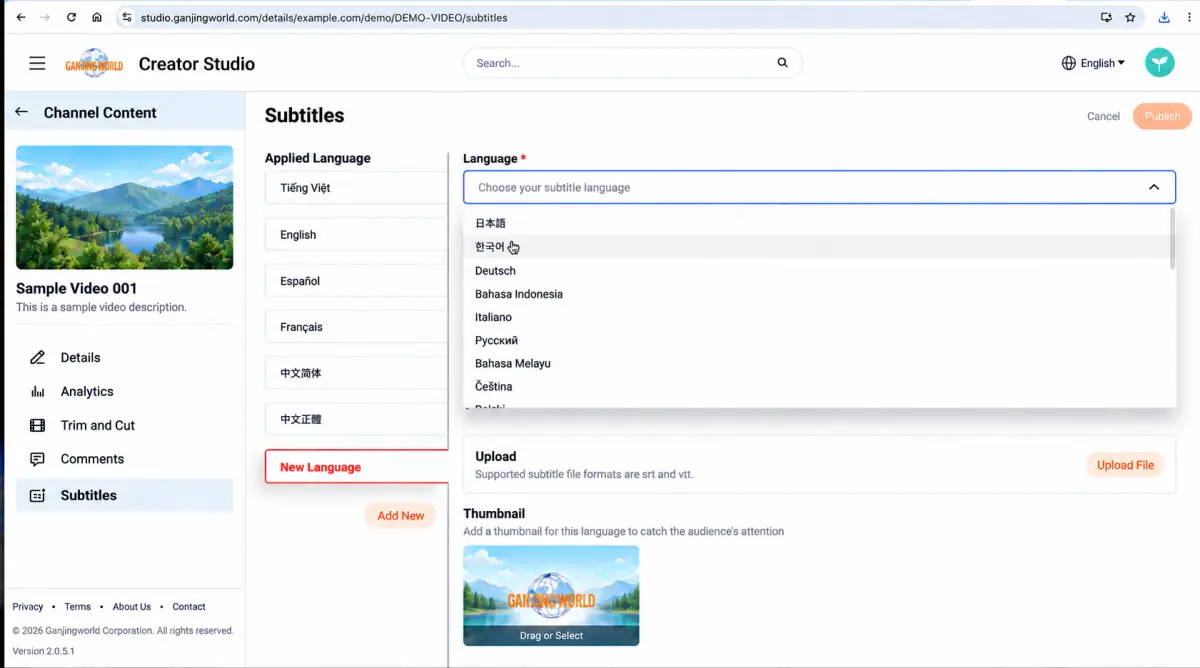Click the browser address bar URL
Viewport: 1200px width, 668px height.
click(324, 17)
